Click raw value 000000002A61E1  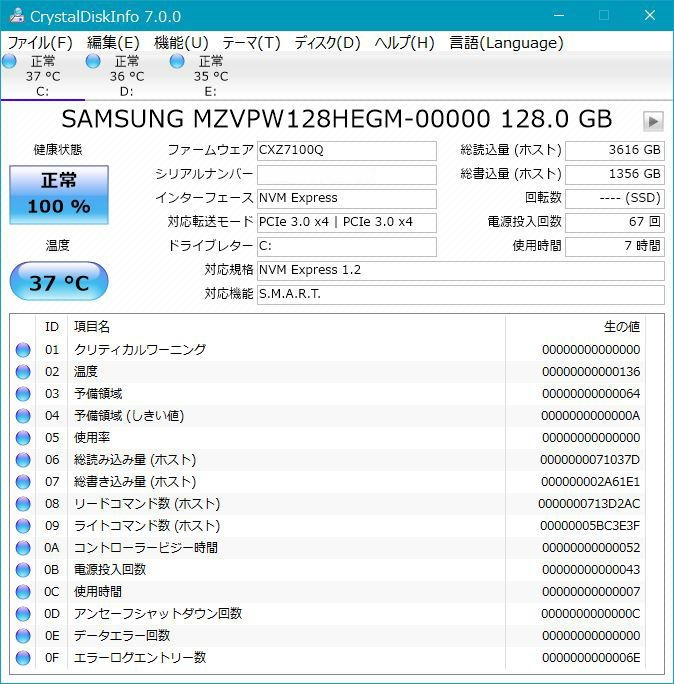point(591,482)
